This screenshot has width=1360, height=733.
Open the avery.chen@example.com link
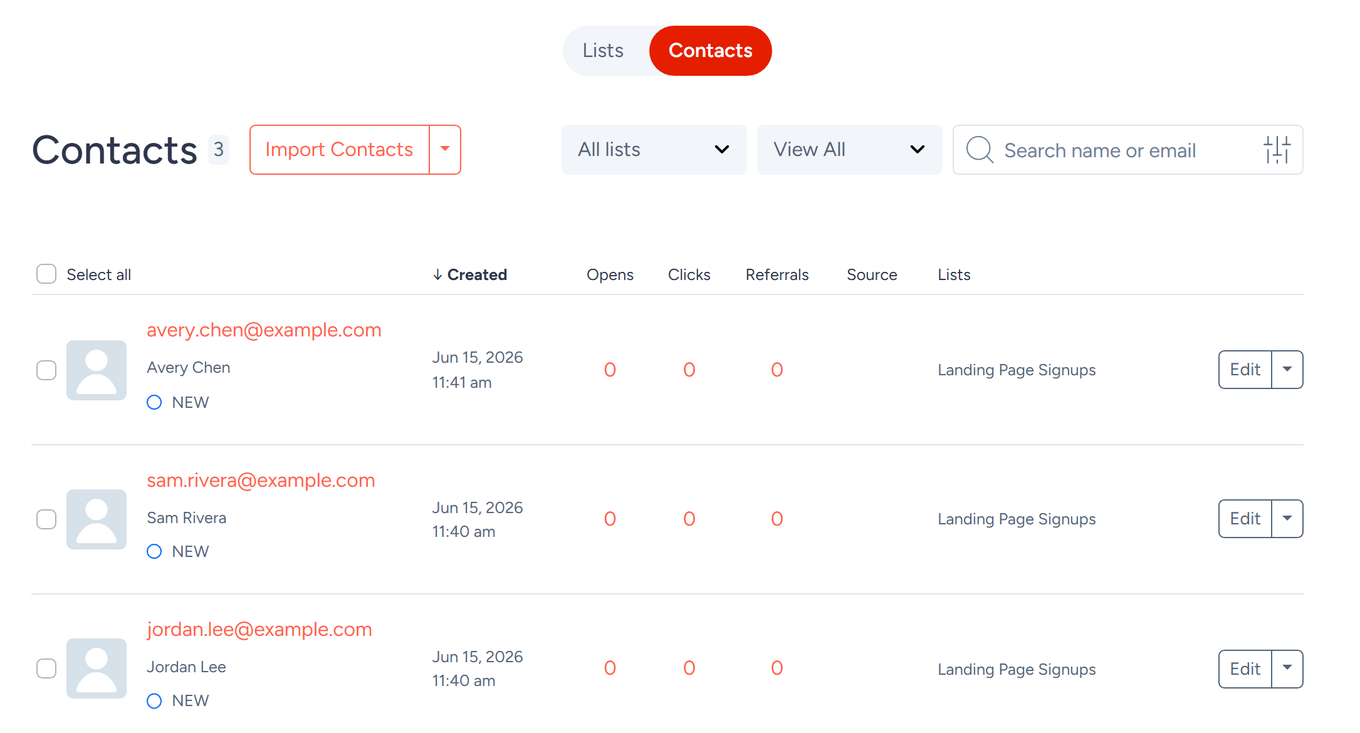264,330
